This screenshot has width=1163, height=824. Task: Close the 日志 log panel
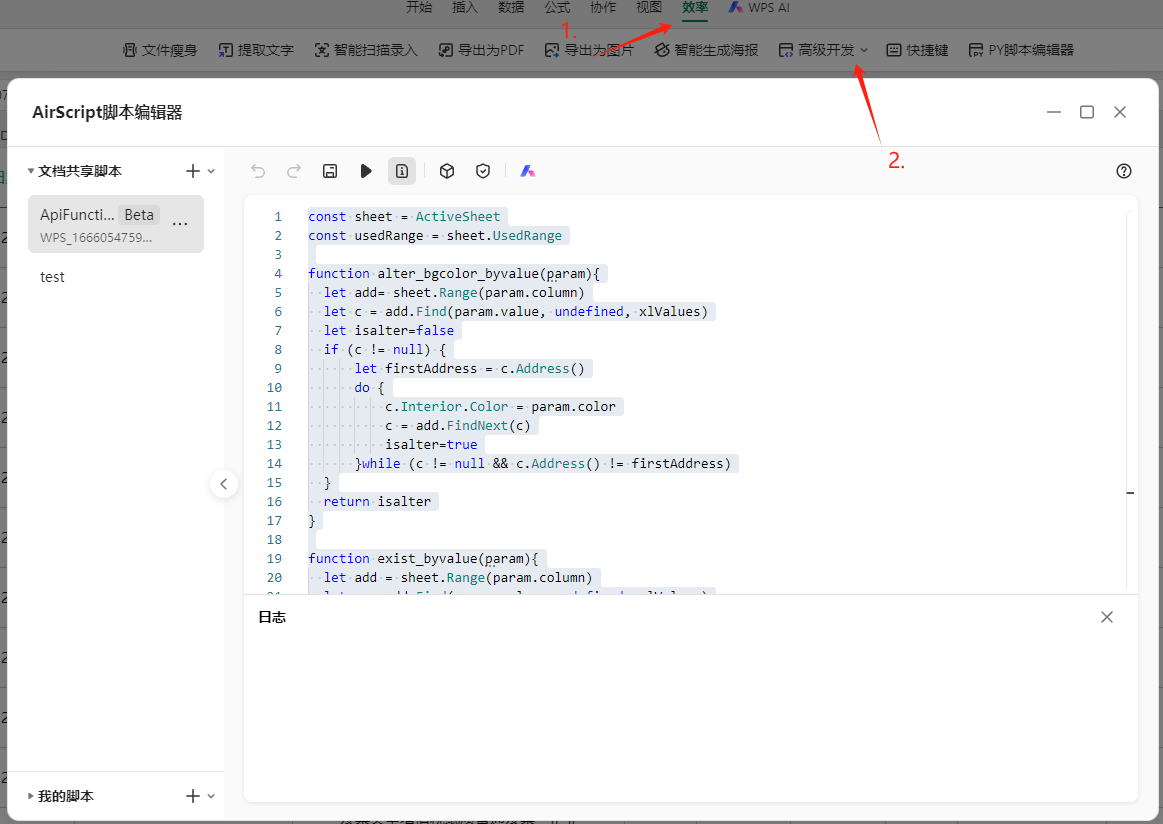[1107, 617]
